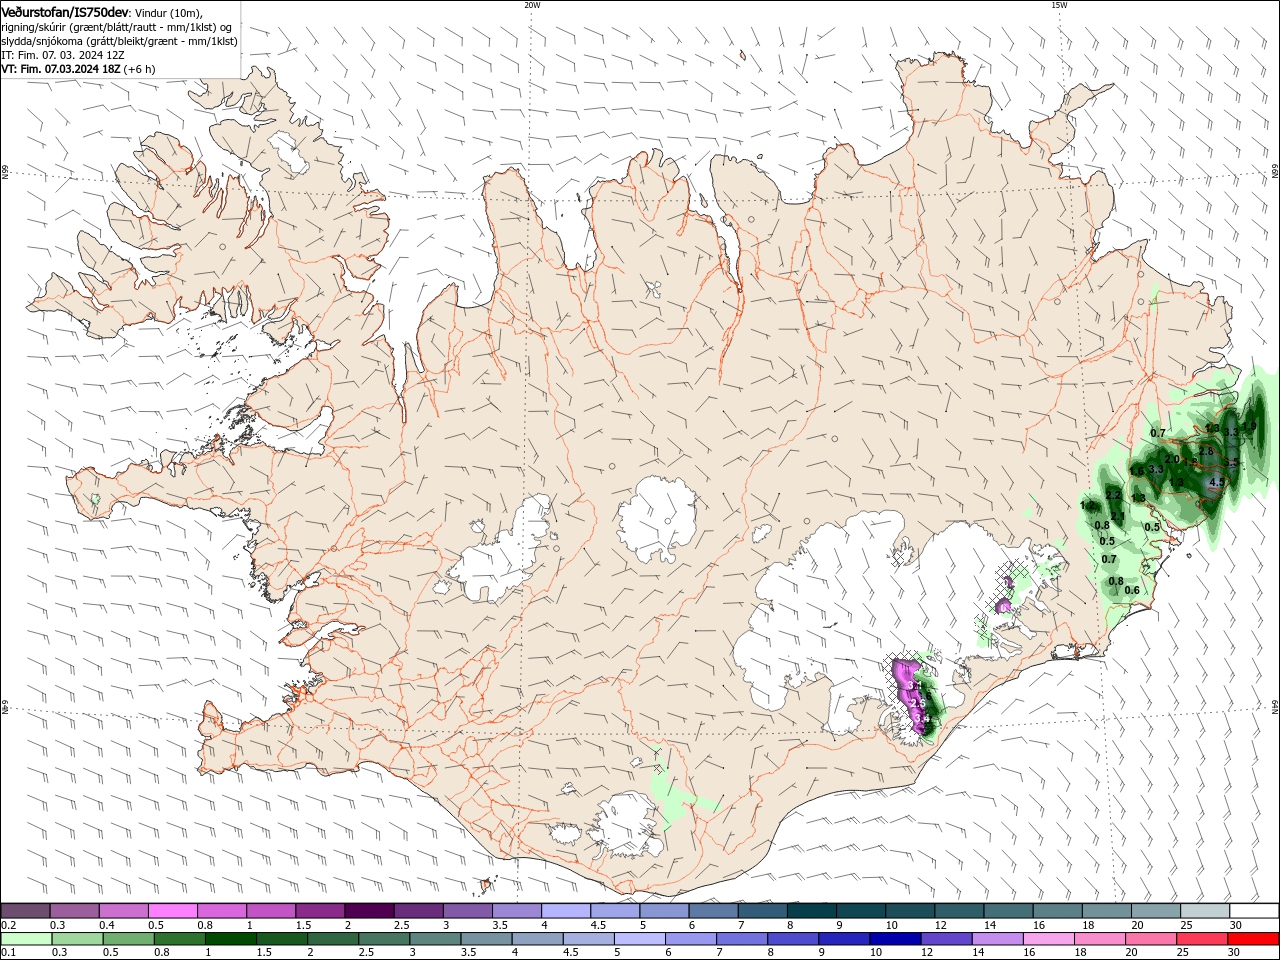Pick the lower legend swatch starting at 25
Screen dimensions: 1280x960
pos(1202,939)
